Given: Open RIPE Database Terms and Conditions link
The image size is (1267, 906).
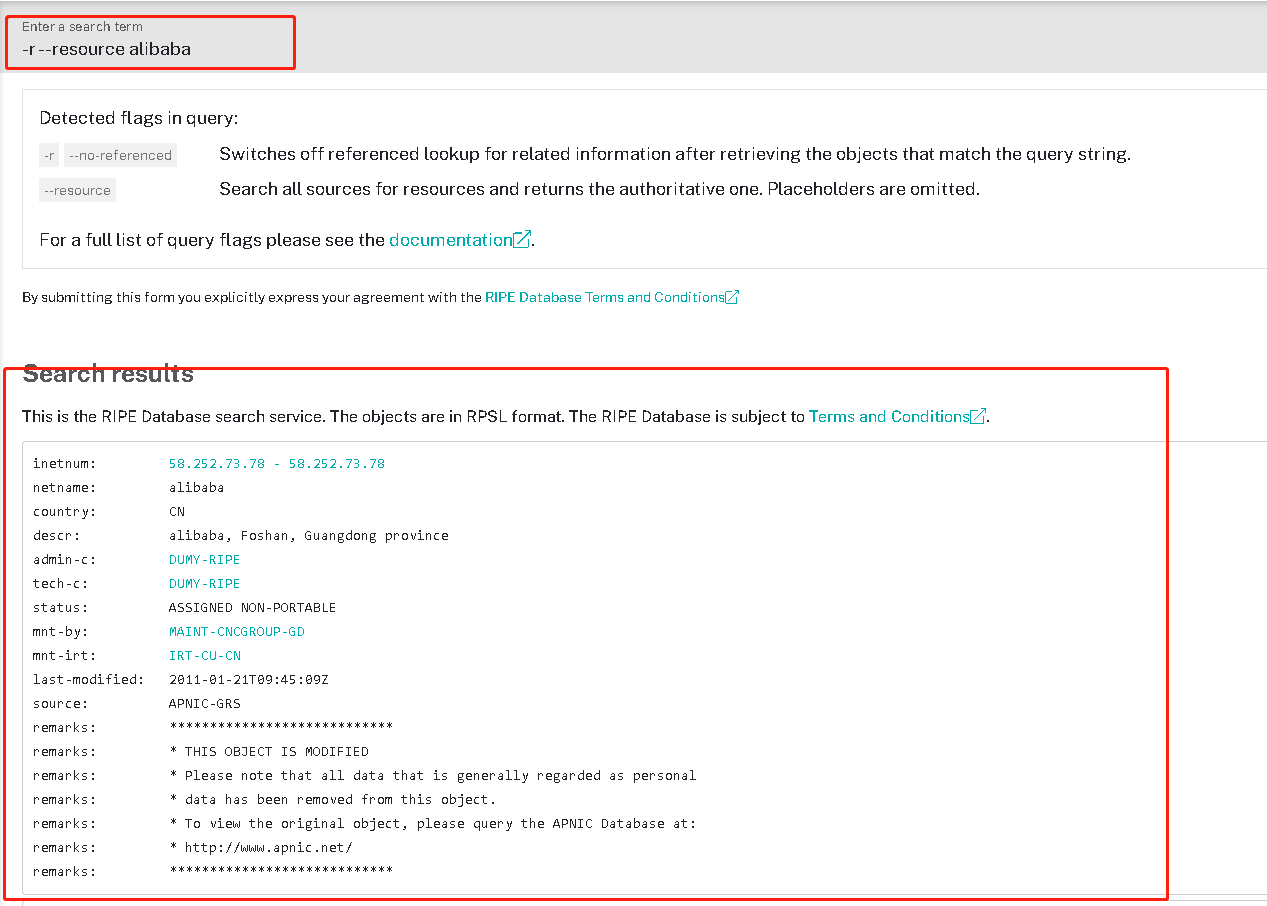Looking at the screenshot, I should click(x=604, y=297).
